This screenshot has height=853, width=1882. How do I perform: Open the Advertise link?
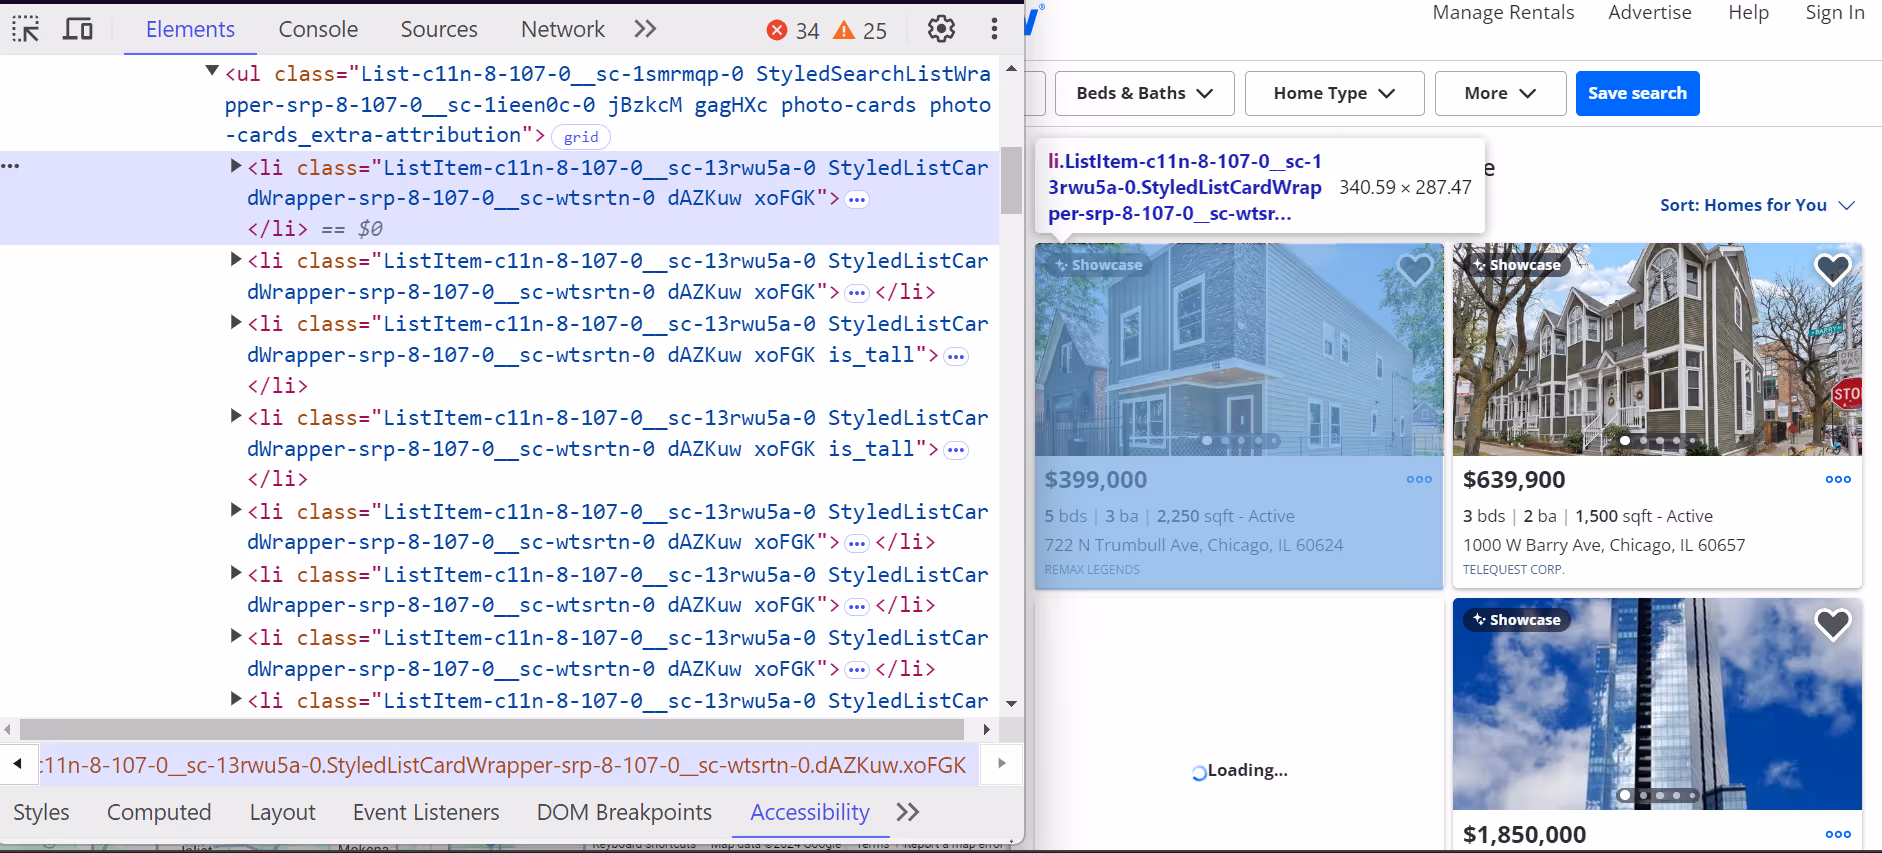tap(1650, 12)
